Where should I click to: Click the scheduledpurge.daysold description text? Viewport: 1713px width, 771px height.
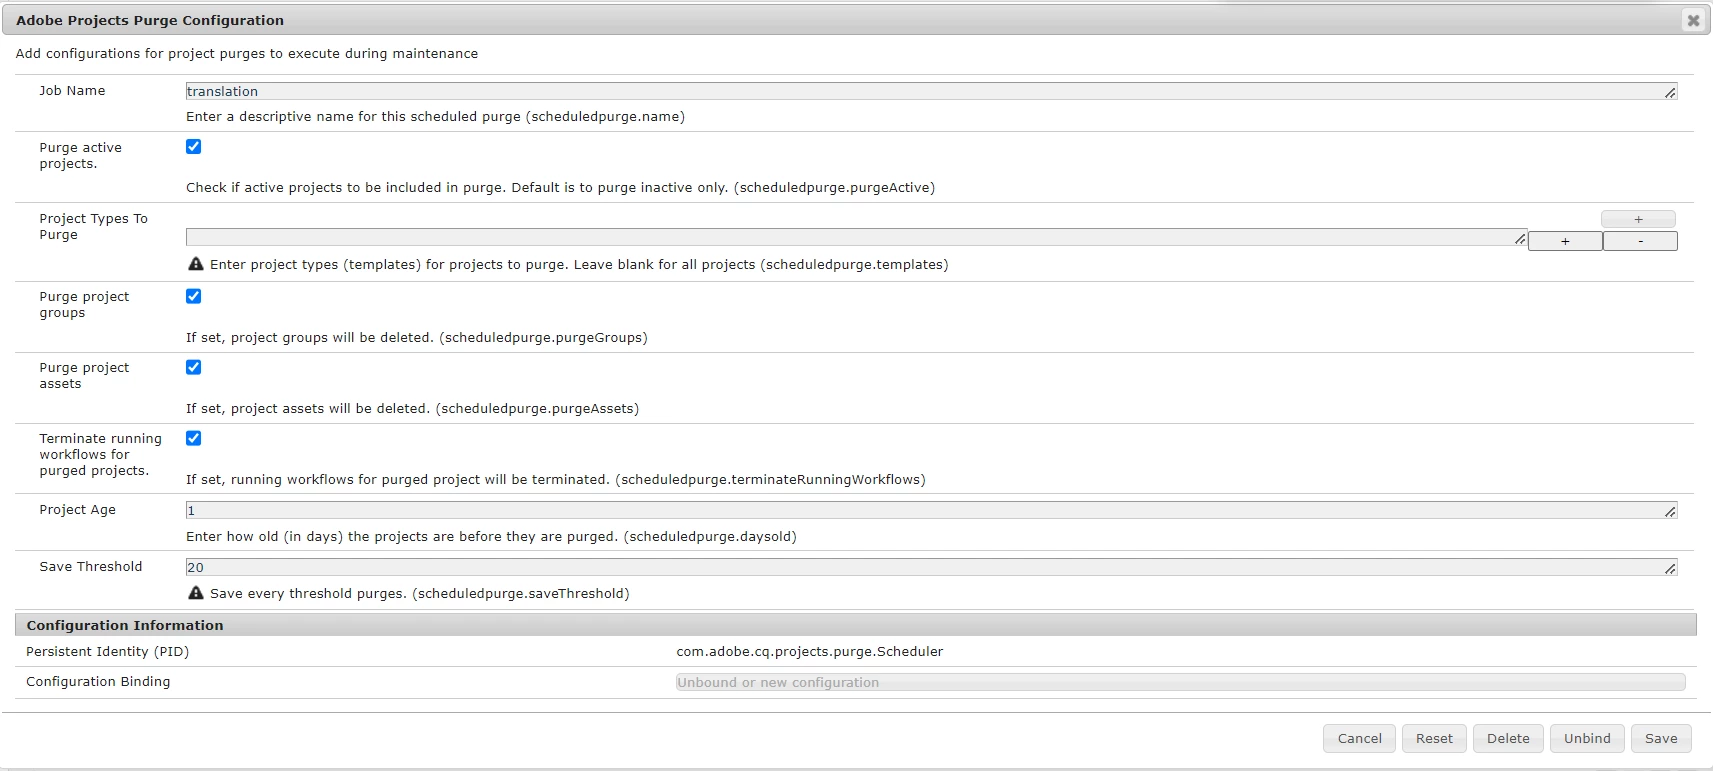[491, 536]
